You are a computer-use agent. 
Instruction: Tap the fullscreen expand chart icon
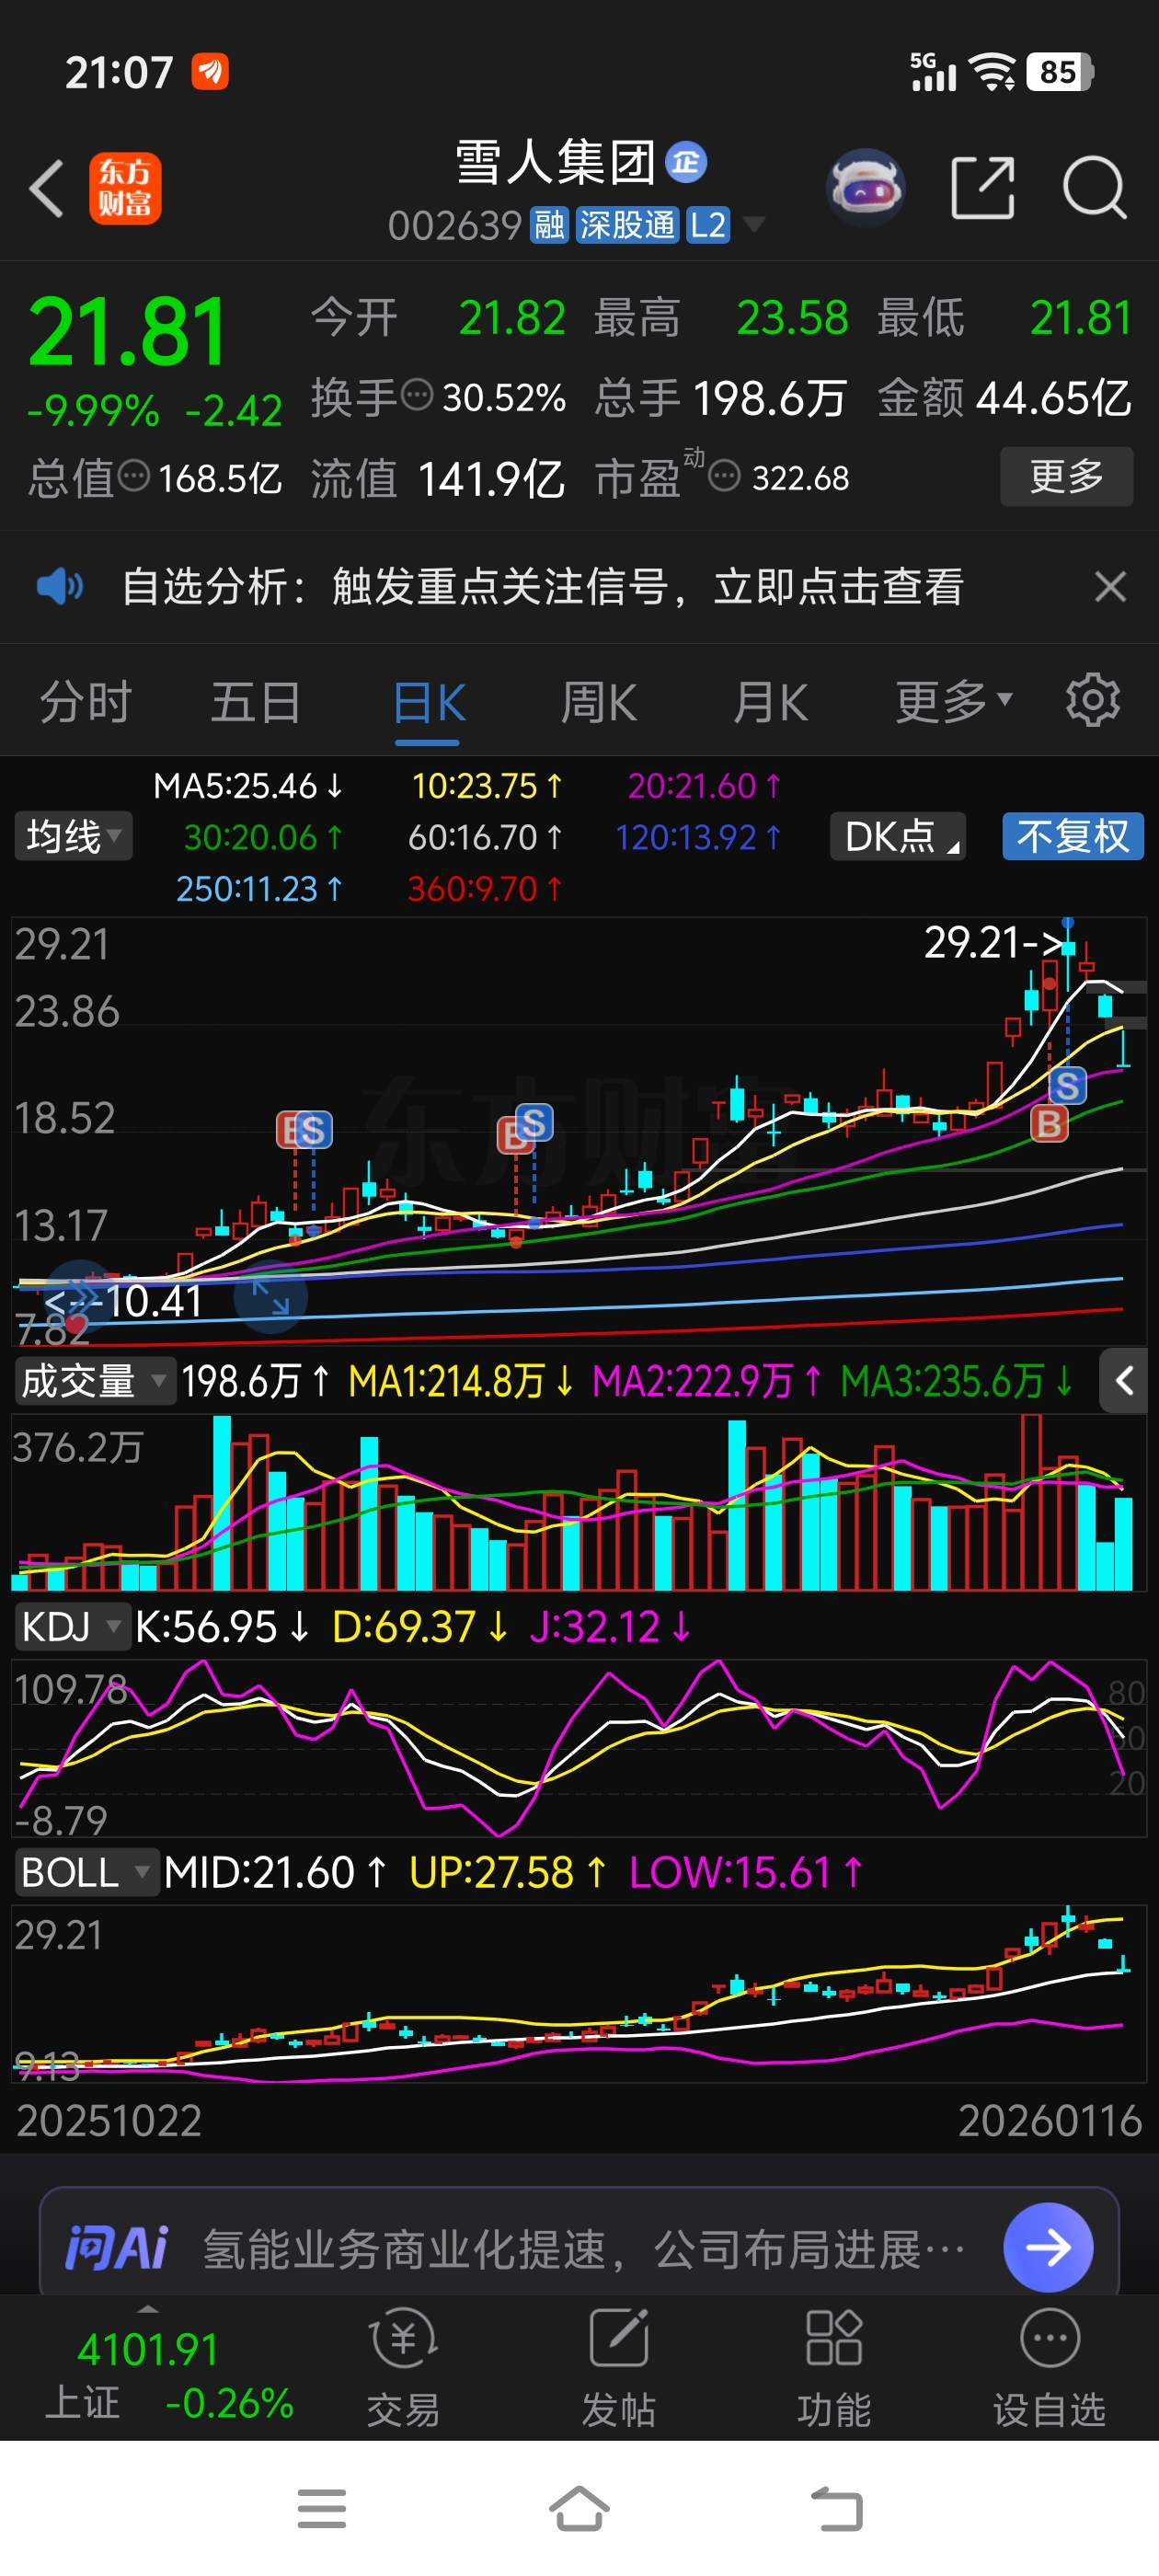pyautogui.click(x=270, y=1297)
